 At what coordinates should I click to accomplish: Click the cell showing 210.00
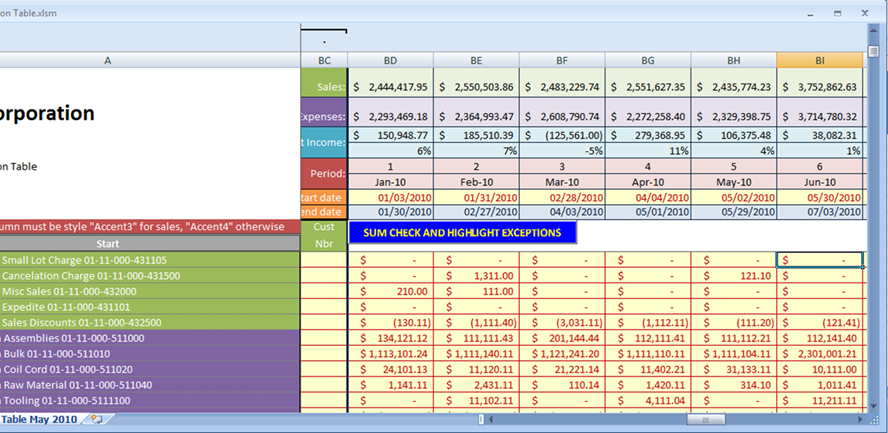click(x=391, y=291)
